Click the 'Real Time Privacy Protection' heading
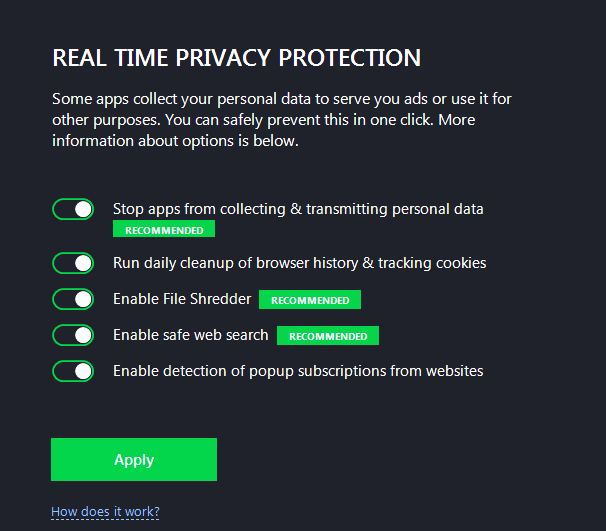This screenshot has height=531, width=606. [x=236, y=58]
